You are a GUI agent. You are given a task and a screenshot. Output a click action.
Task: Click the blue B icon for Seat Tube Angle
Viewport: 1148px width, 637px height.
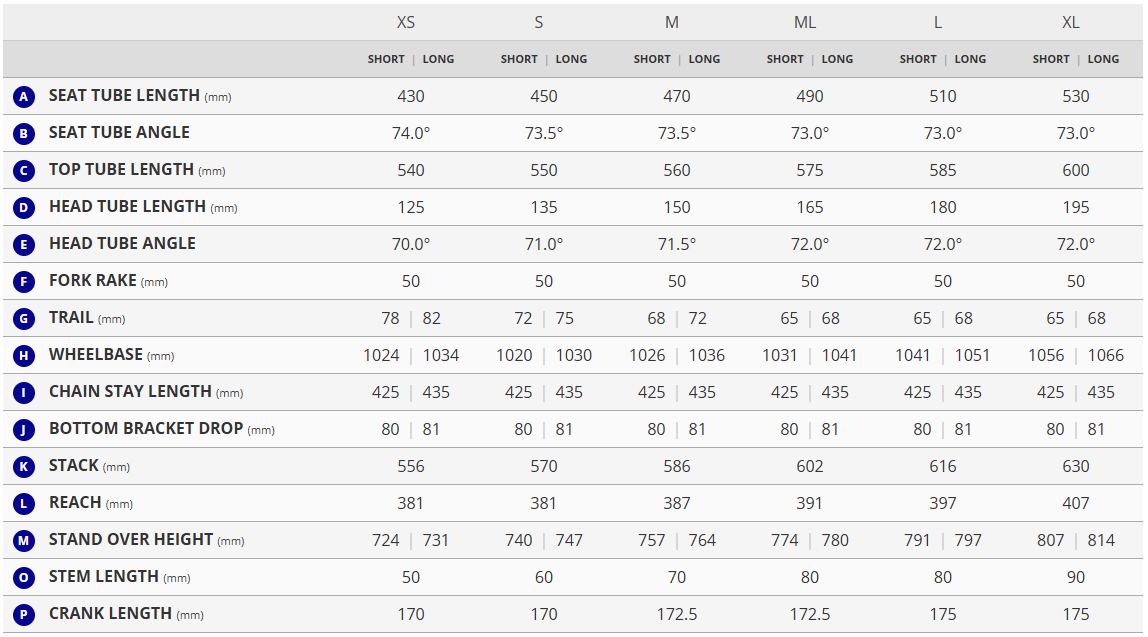tap(24, 134)
